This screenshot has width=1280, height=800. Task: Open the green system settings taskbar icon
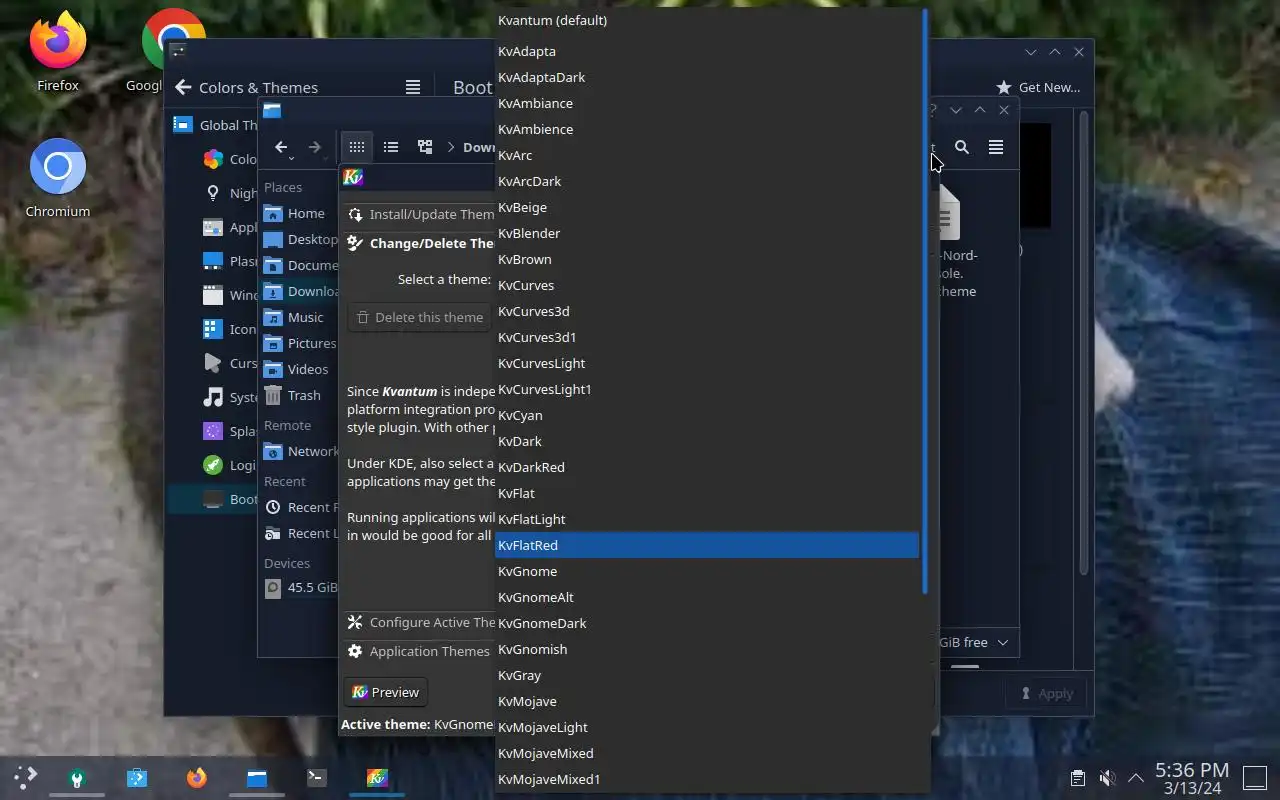click(x=77, y=777)
